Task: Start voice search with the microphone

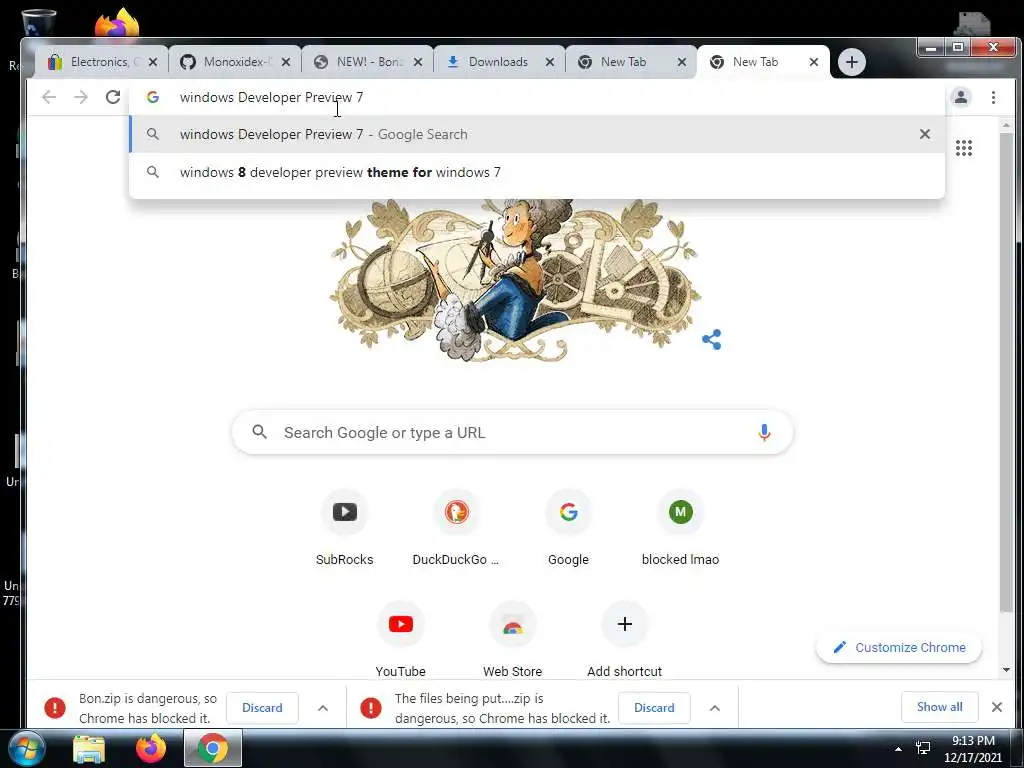Action: coord(764,432)
